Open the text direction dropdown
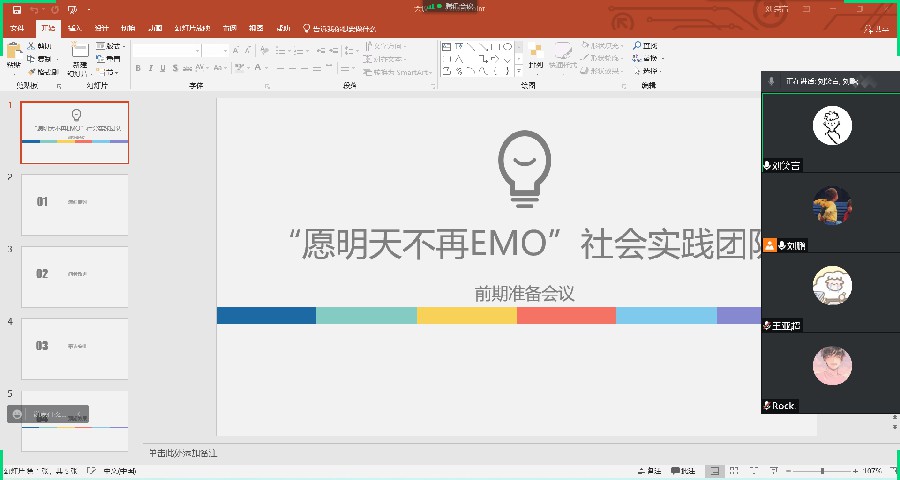 click(x=385, y=46)
